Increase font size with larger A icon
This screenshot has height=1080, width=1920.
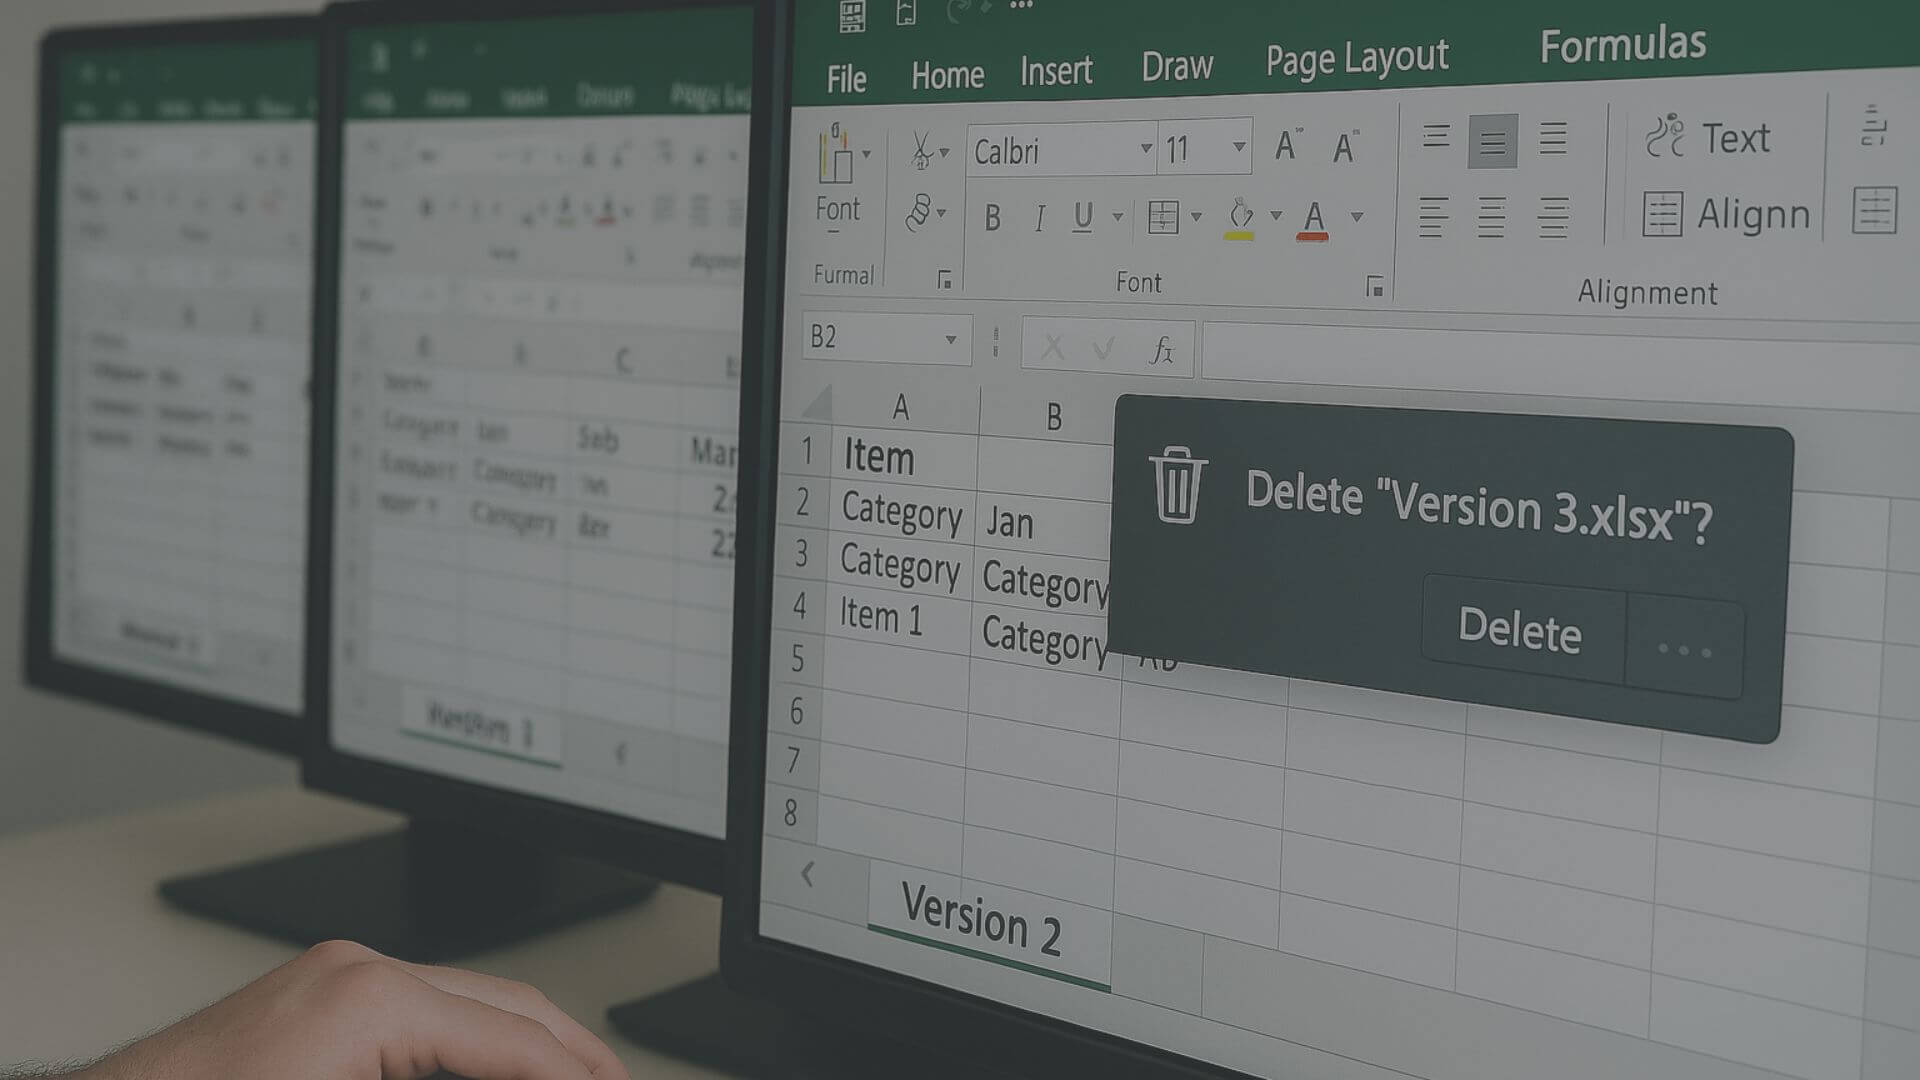1288,146
